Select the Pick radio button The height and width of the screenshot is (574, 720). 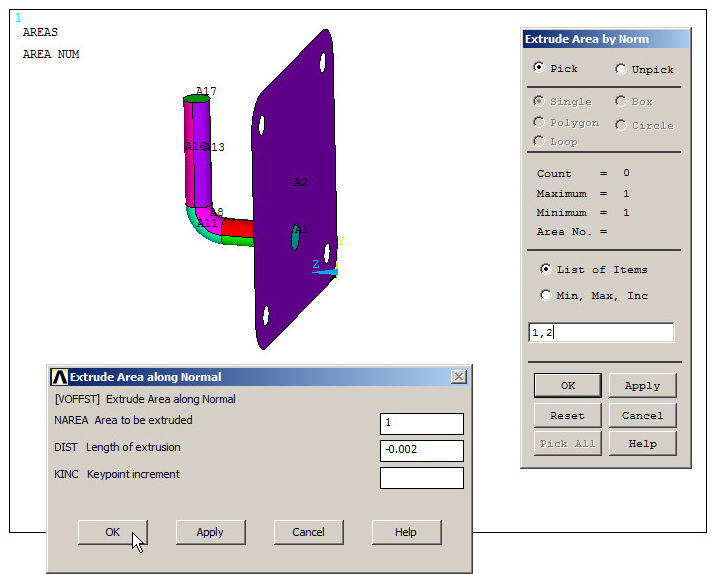tap(540, 68)
